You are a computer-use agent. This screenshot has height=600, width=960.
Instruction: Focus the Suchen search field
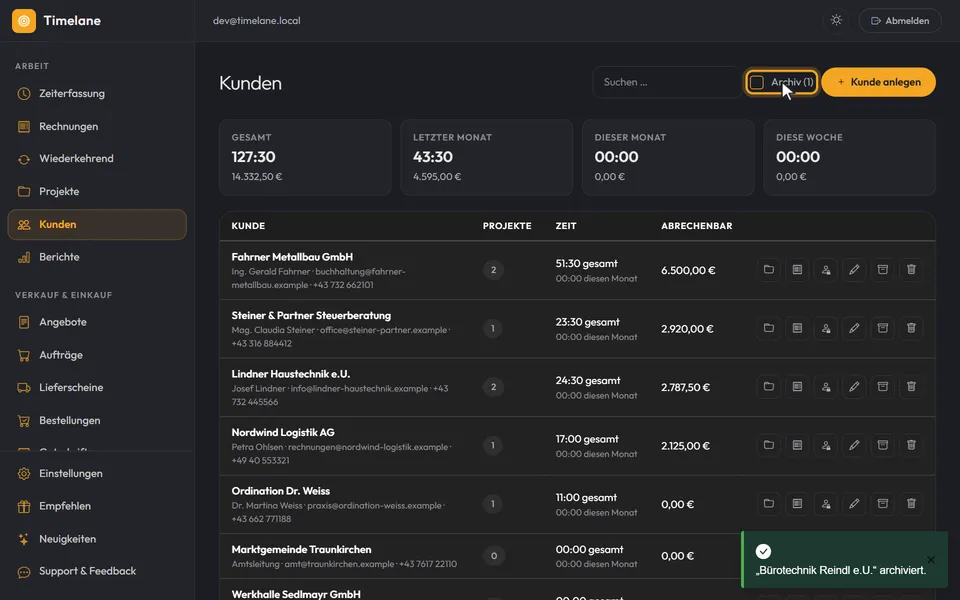(667, 82)
